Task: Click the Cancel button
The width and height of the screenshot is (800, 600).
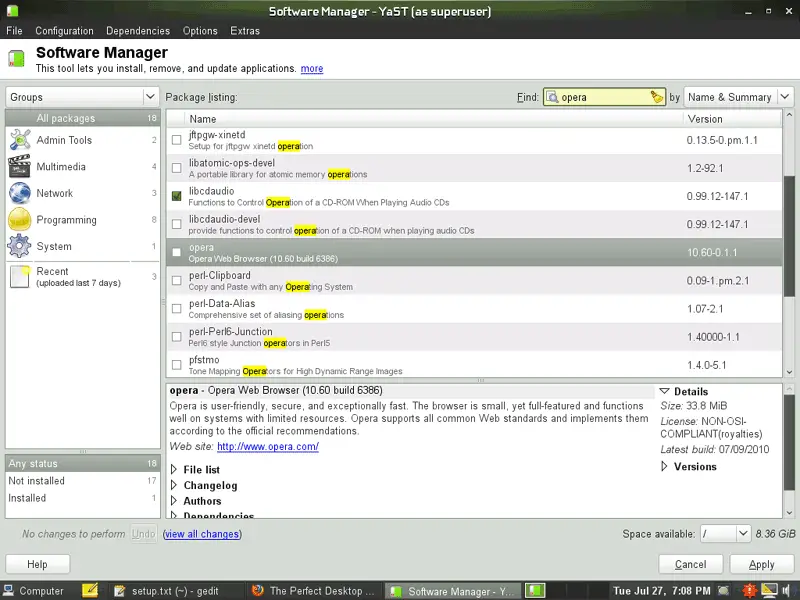Action: pos(690,564)
